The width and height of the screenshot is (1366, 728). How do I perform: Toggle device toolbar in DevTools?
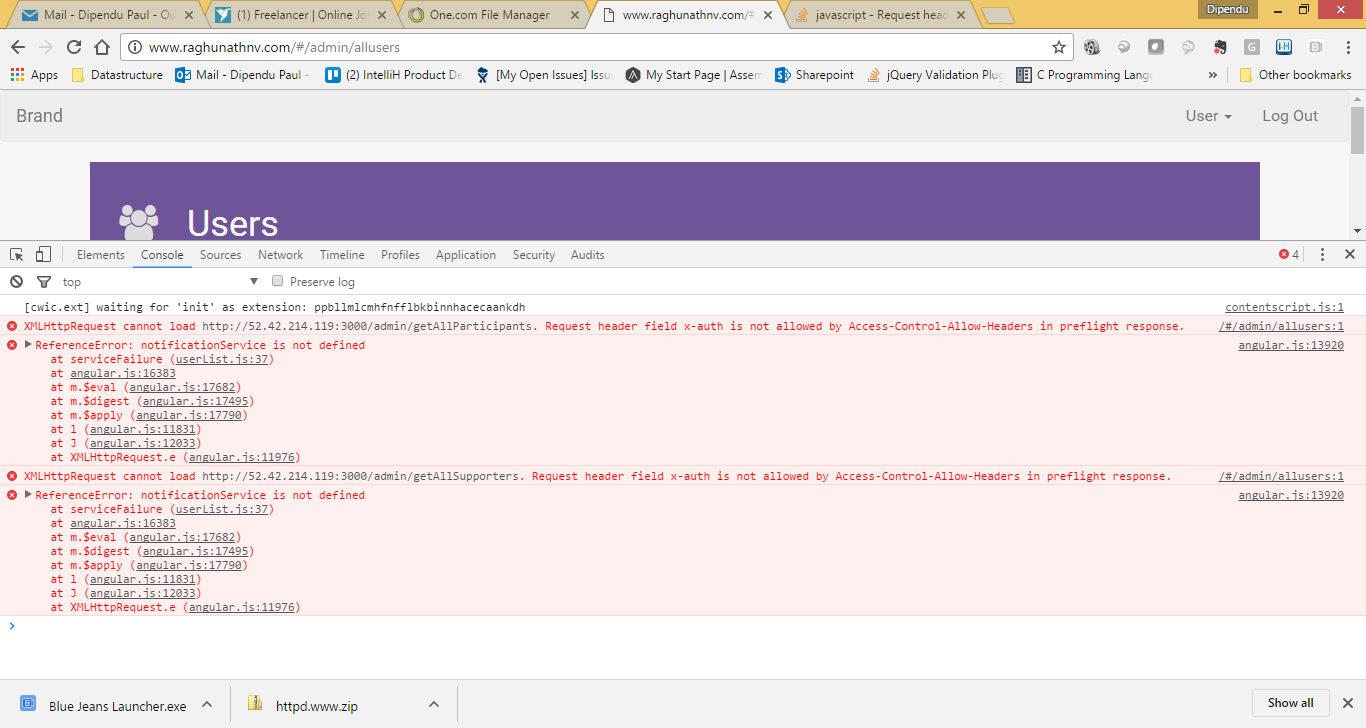[x=43, y=255]
